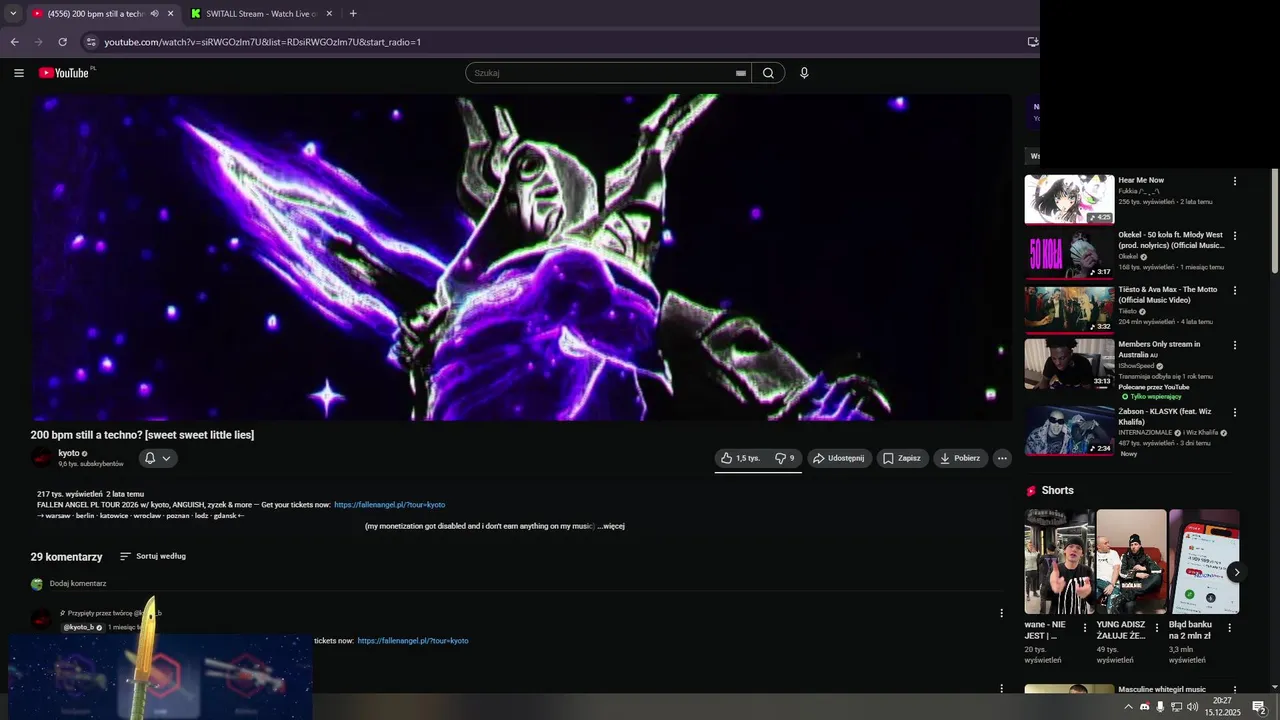This screenshot has height=720, width=1280.
Task: Switch to the SWITALL Stream browser tab
Action: 263,14
